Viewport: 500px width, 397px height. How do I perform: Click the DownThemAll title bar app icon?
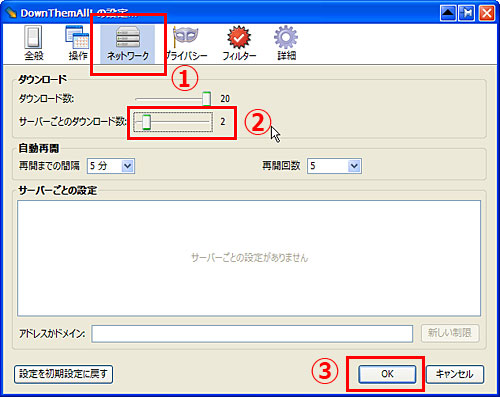click(x=11, y=13)
